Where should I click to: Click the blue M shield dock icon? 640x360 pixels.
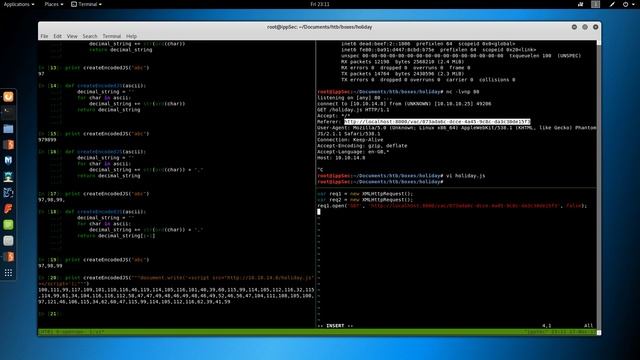pyautogui.click(x=8, y=160)
